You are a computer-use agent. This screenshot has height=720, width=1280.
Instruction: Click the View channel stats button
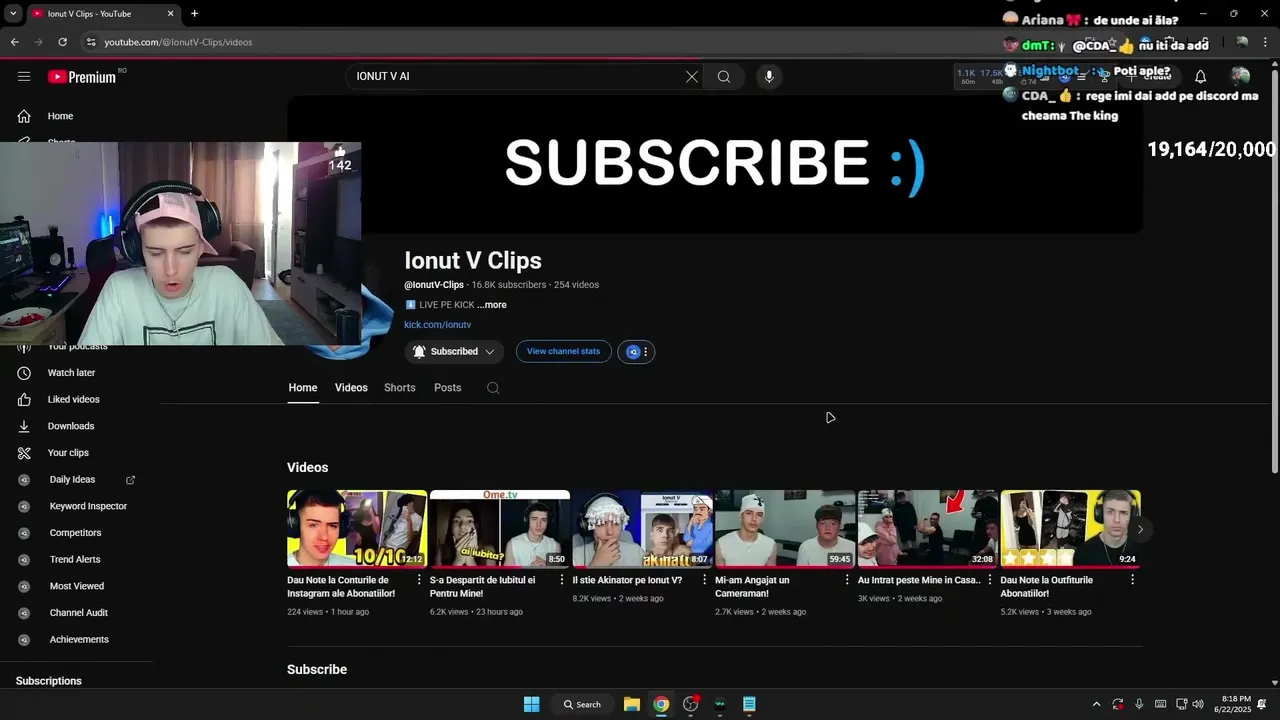(564, 352)
